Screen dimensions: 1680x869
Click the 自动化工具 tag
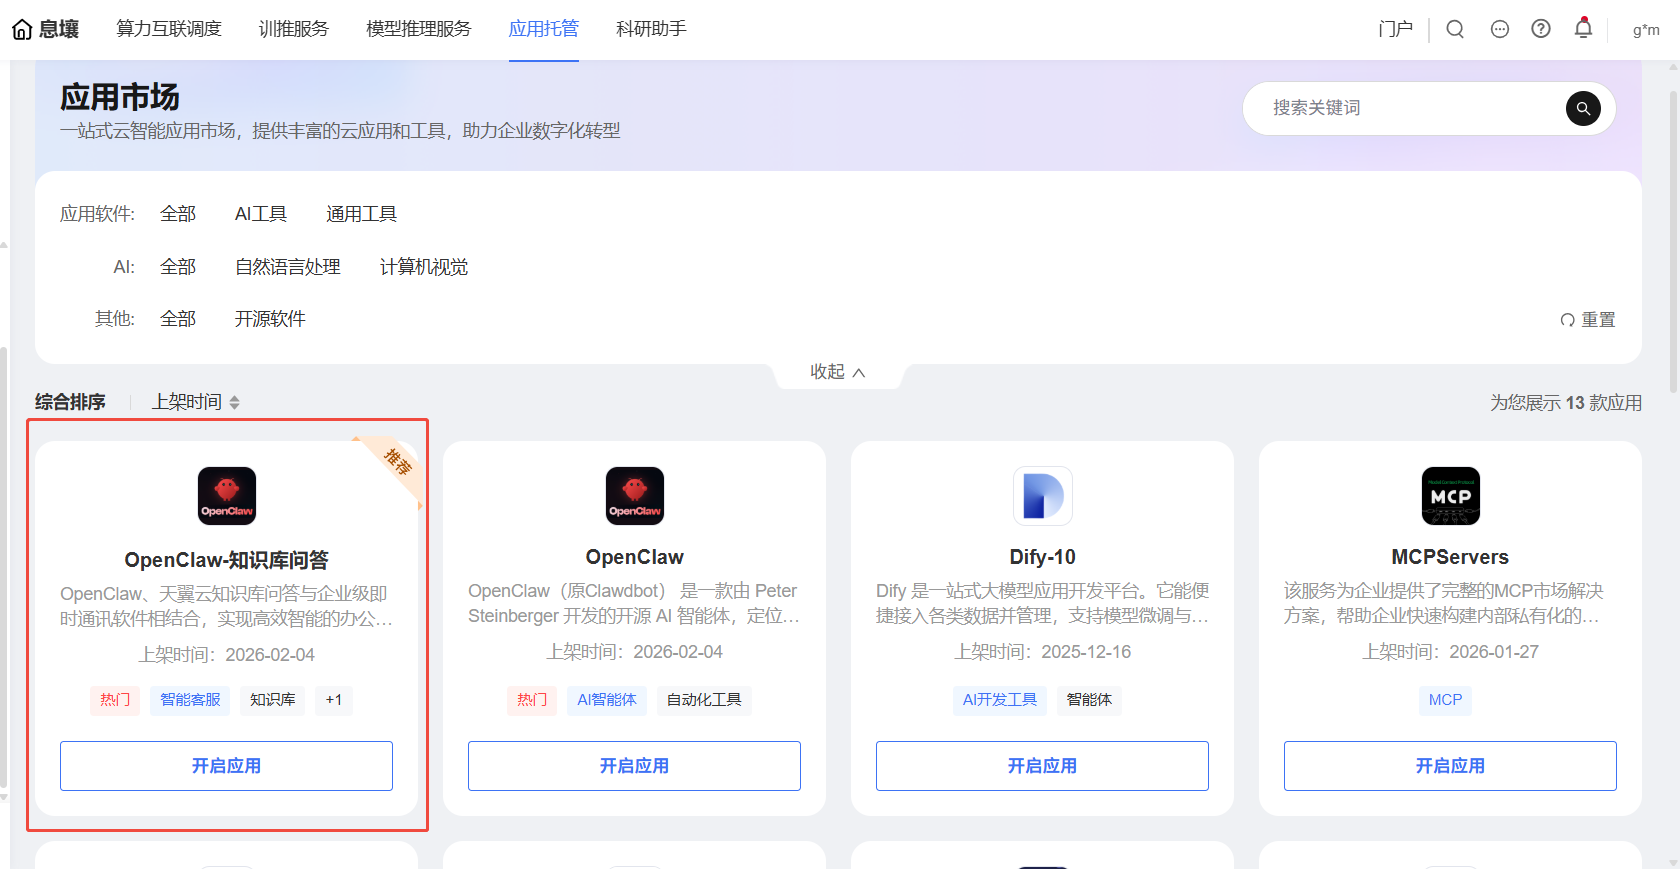pyautogui.click(x=704, y=700)
